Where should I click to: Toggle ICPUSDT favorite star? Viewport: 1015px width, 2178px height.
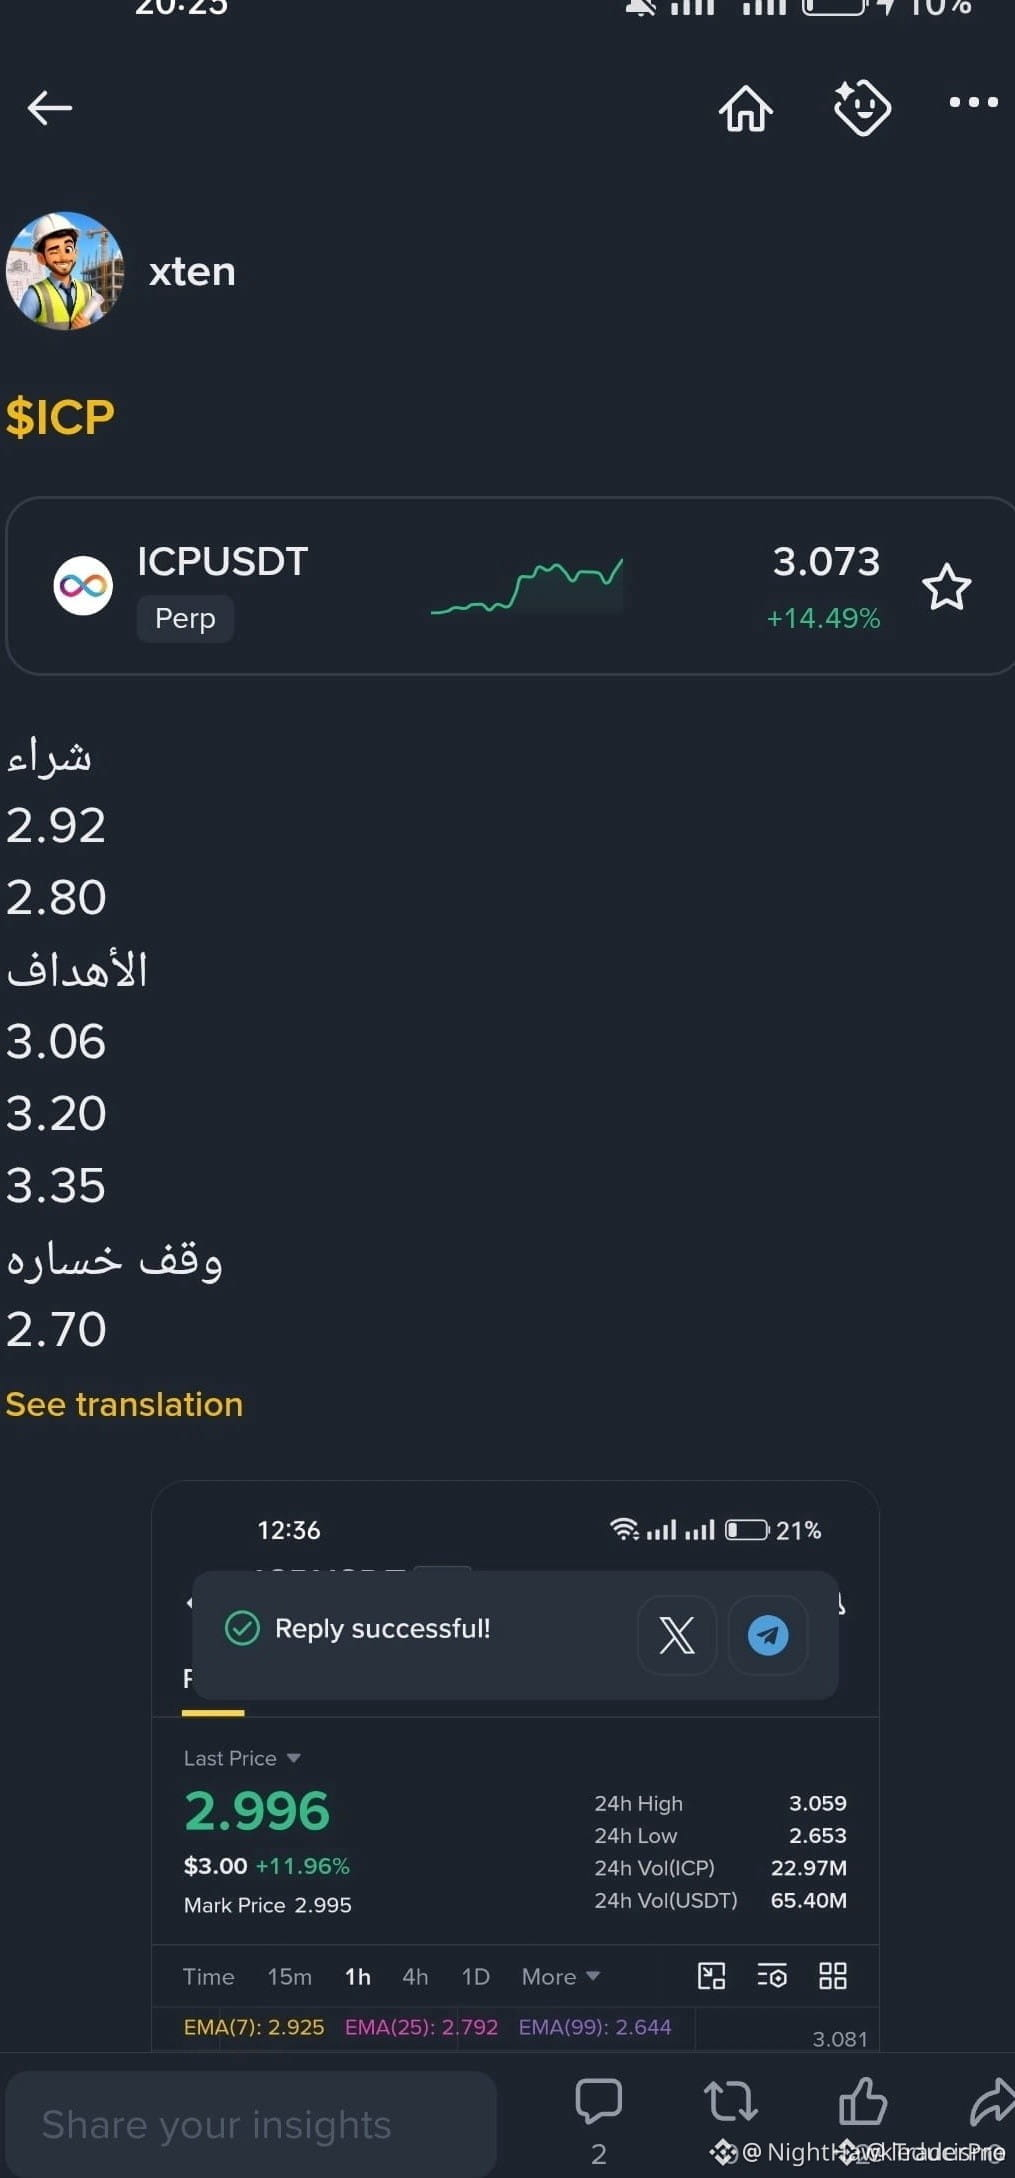946,587
